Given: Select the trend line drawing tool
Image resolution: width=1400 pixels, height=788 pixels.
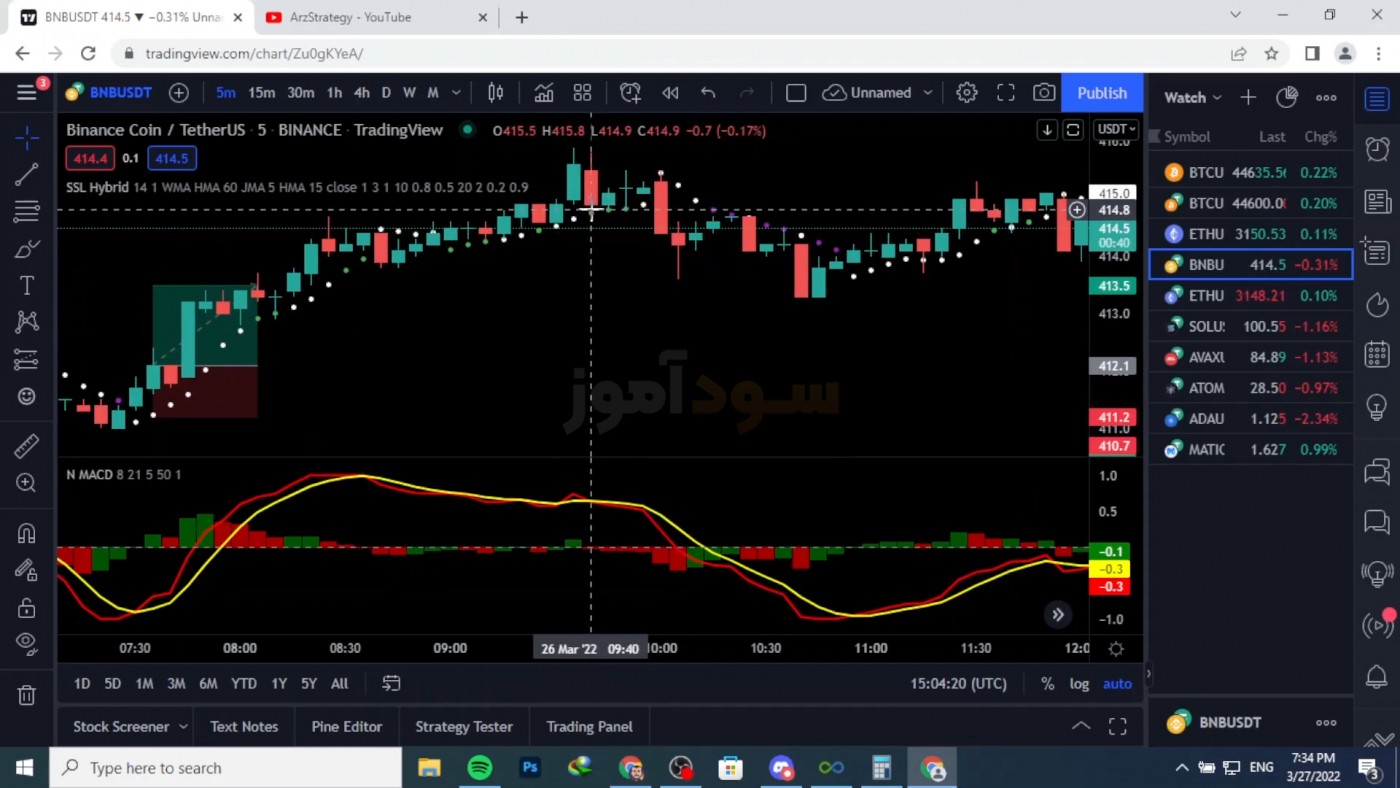Looking at the screenshot, I should 27,174.
